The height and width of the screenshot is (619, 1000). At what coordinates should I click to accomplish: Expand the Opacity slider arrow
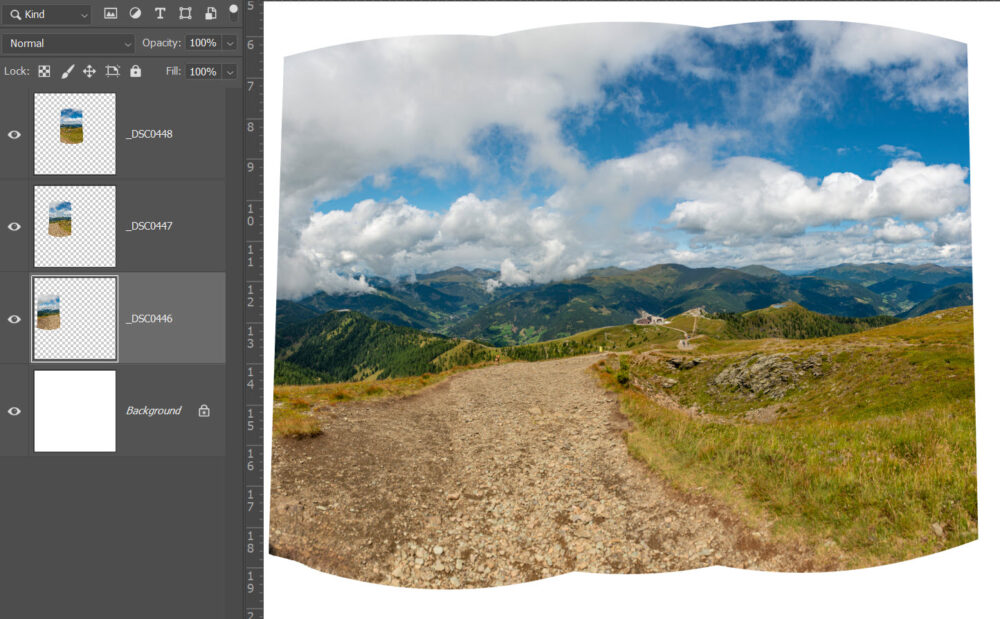(230, 43)
